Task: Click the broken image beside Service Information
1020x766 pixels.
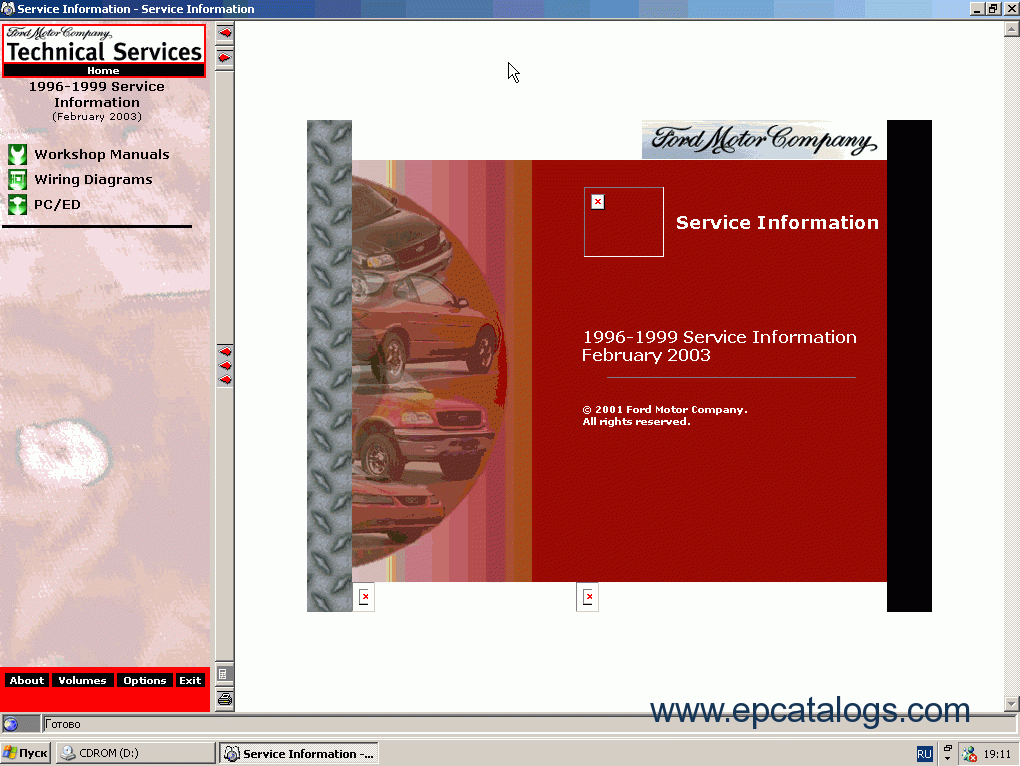Action: tap(623, 222)
